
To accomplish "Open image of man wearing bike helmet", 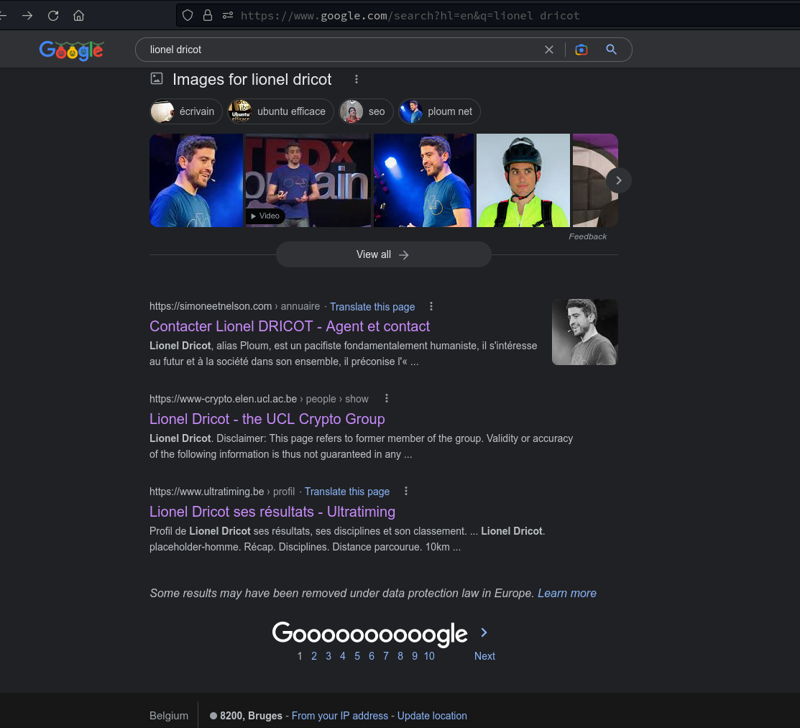I will pos(523,180).
